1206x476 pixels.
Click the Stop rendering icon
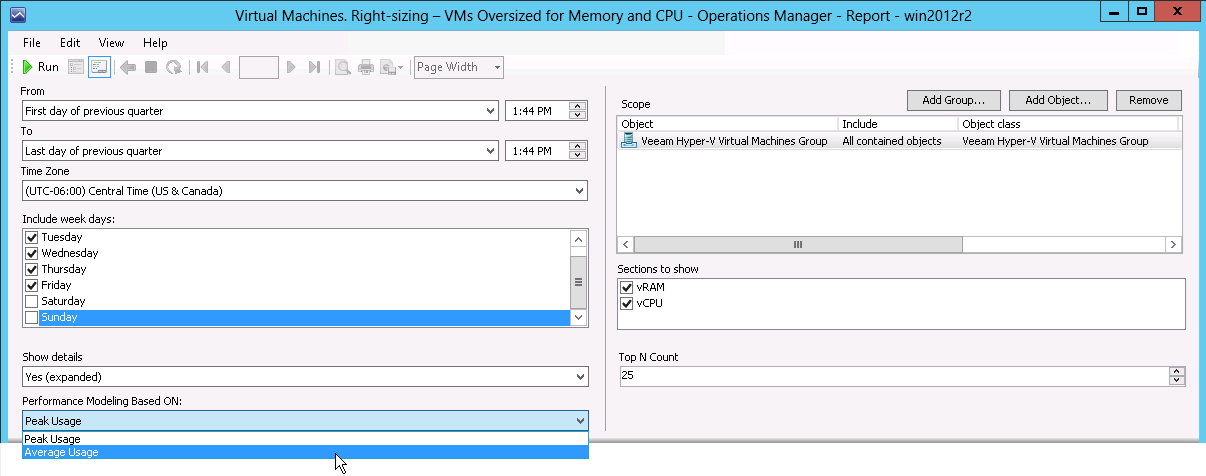(151, 67)
